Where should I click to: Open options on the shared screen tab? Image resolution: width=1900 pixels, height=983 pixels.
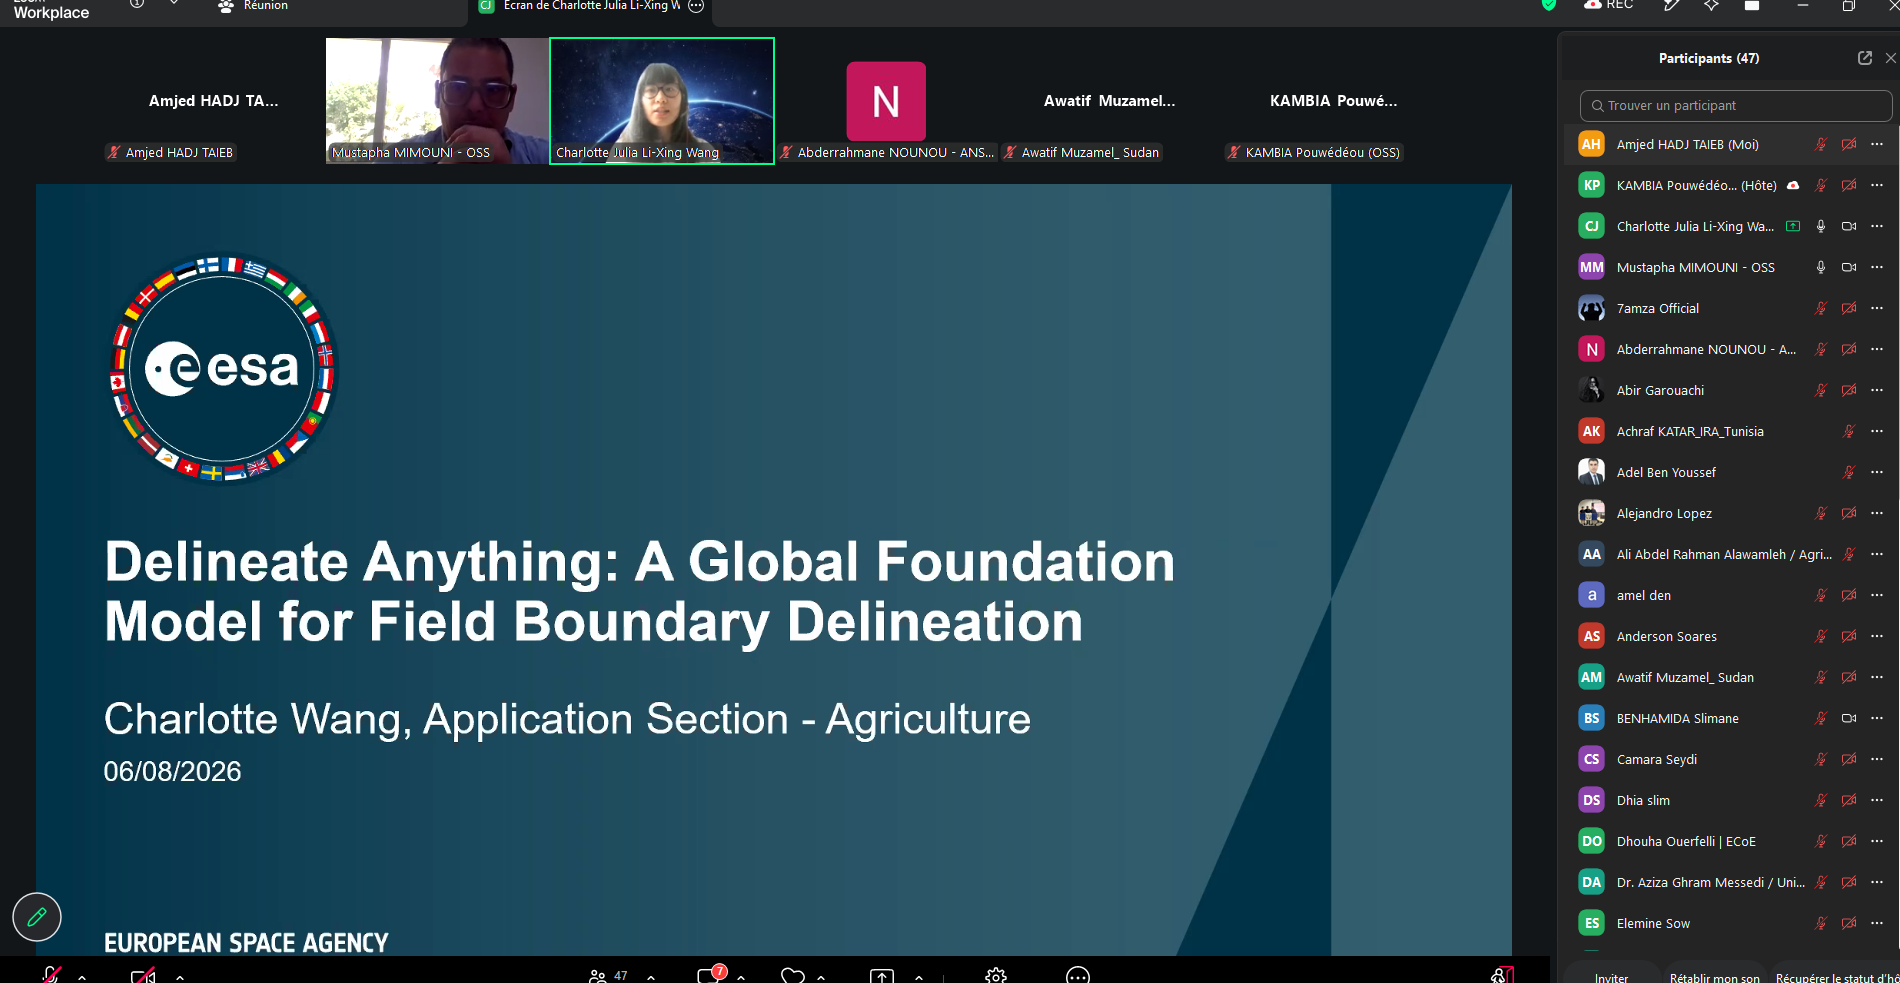coord(697,6)
